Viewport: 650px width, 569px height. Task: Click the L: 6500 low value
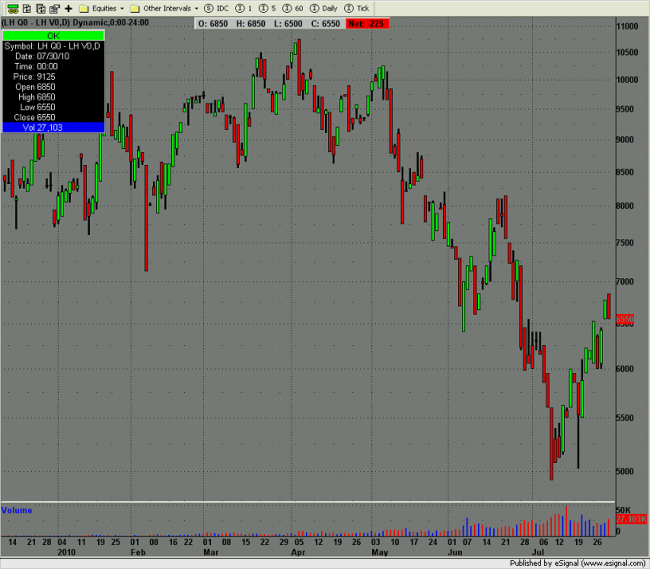coord(288,24)
